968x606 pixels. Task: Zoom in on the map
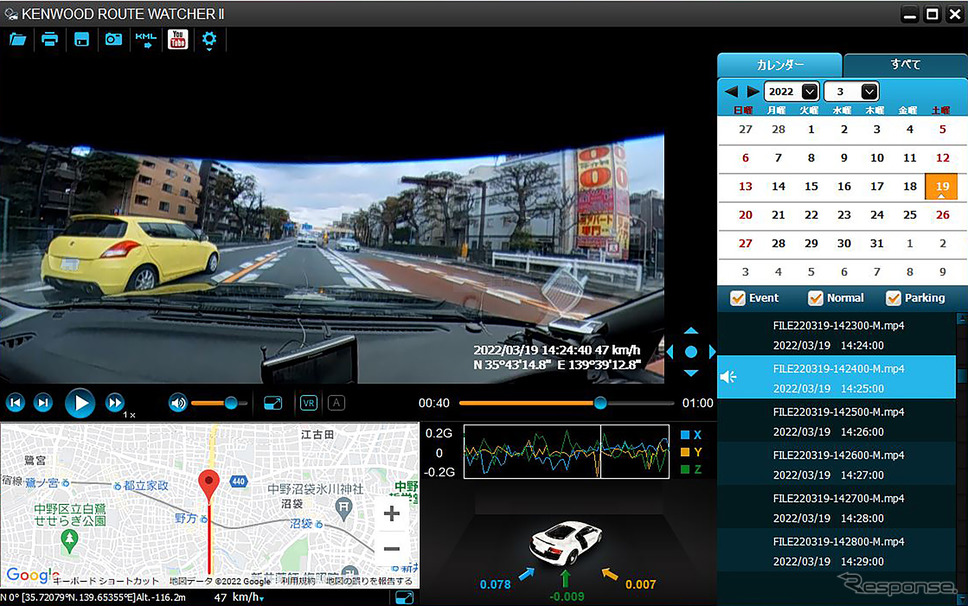(391, 513)
